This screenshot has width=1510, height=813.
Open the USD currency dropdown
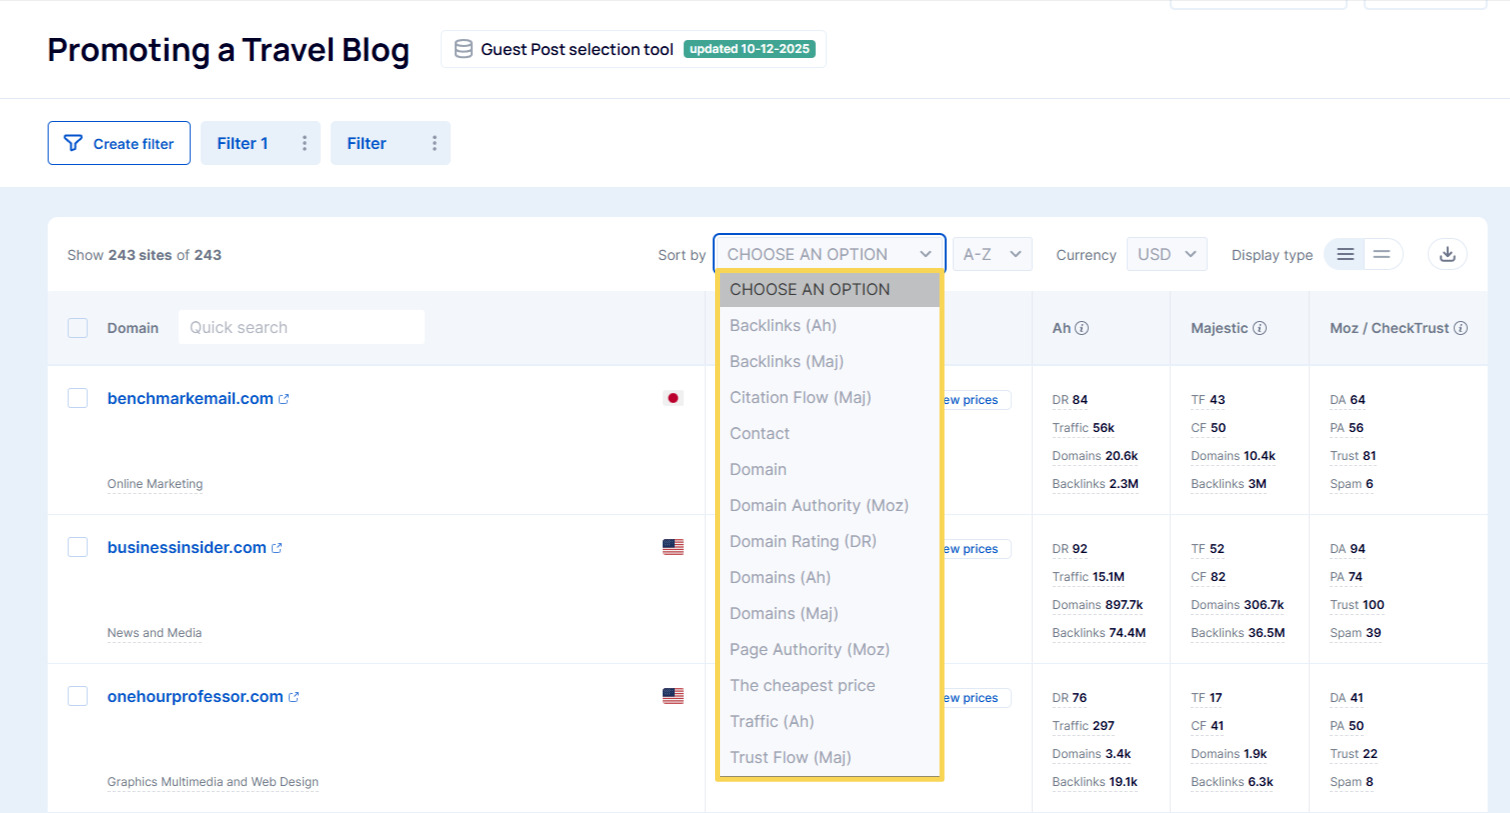[1166, 254]
